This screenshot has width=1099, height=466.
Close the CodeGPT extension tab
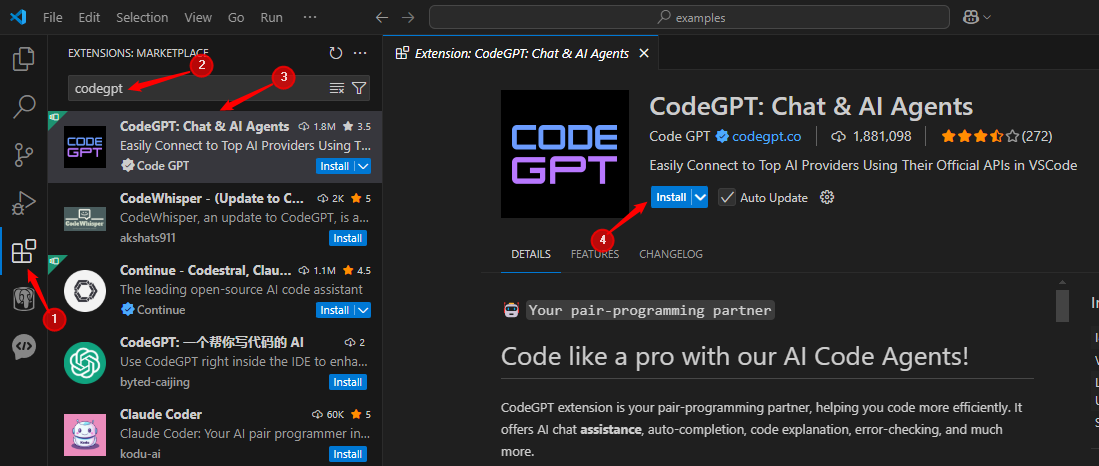coord(644,53)
